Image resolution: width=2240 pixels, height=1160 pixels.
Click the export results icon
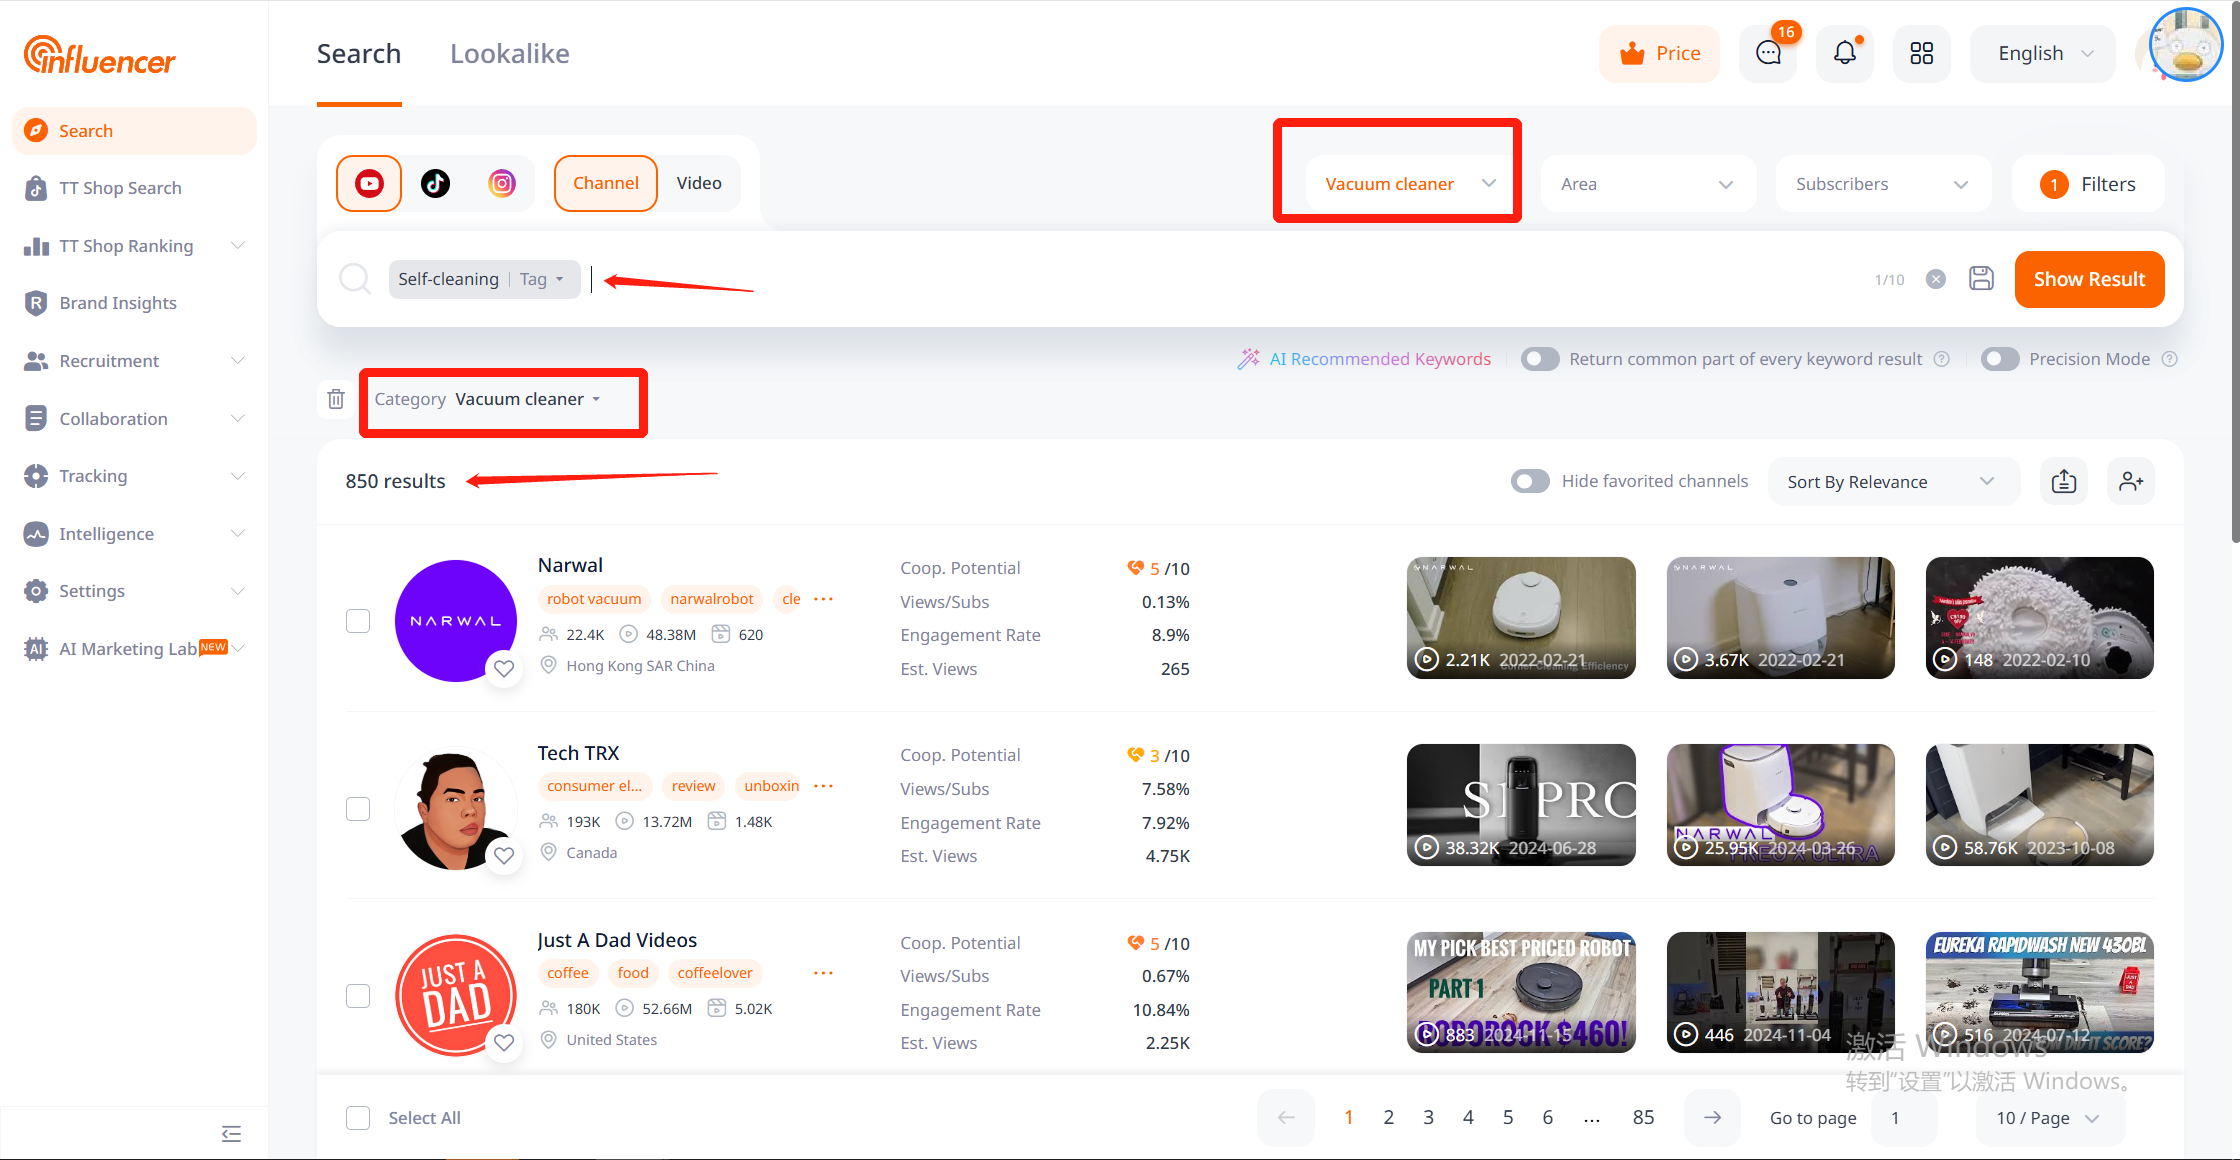(2064, 482)
